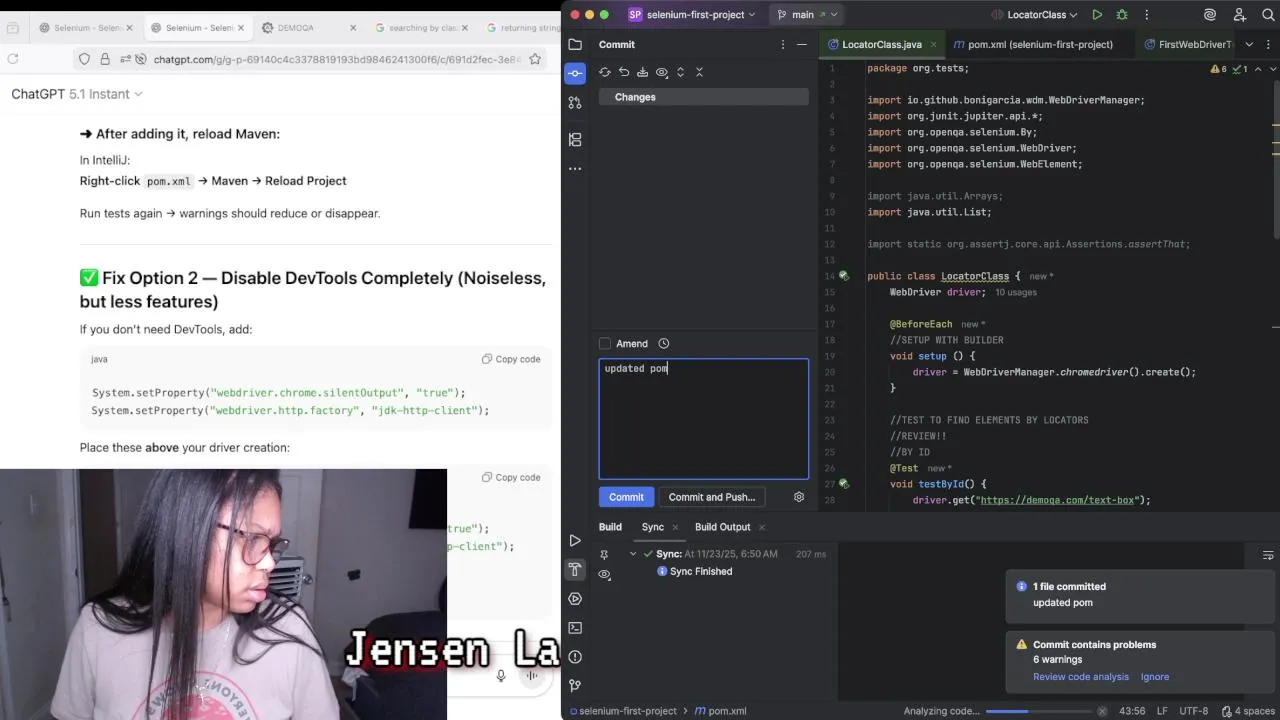This screenshot has width=1280, height=720.
Task: Click commit message history clock icon
Action: tap(663, 343)
